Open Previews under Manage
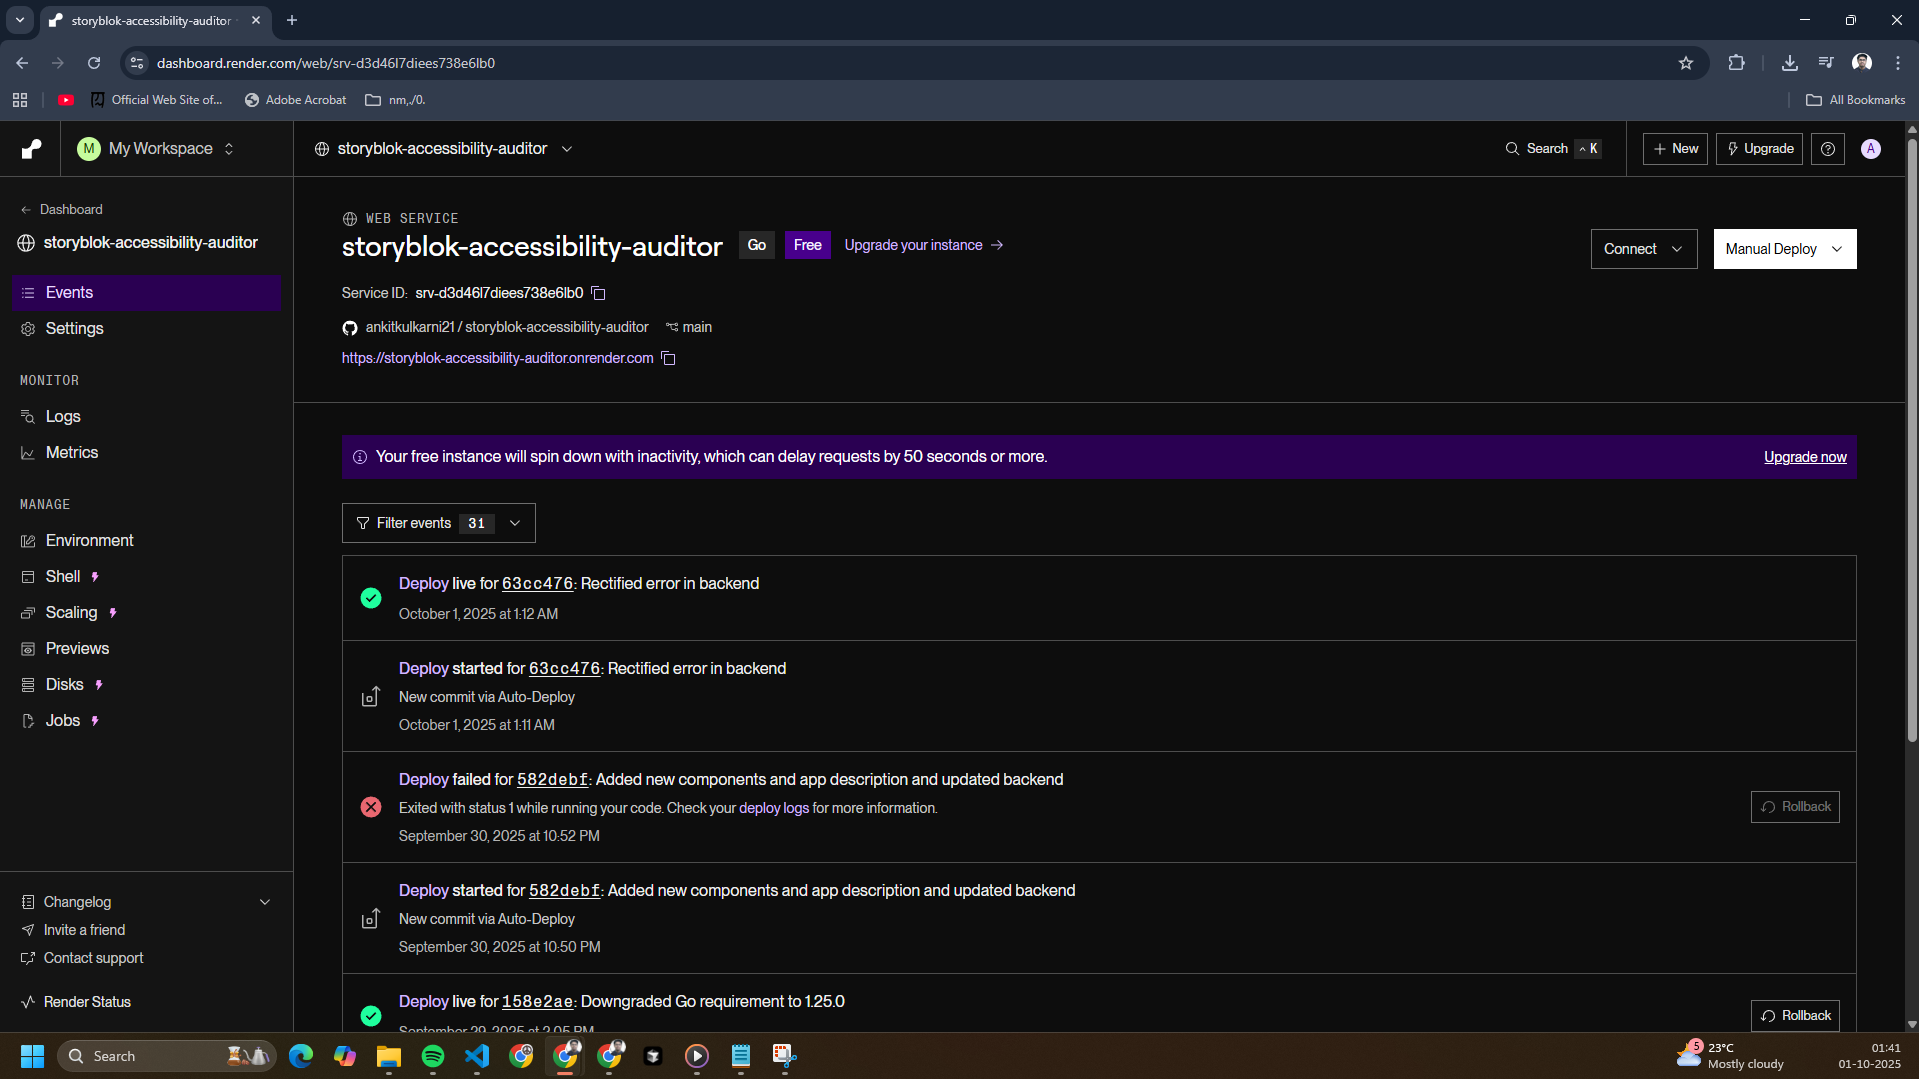This screenshot has width=1919, height=1079. pyautogui.click(x=146, y=649)
